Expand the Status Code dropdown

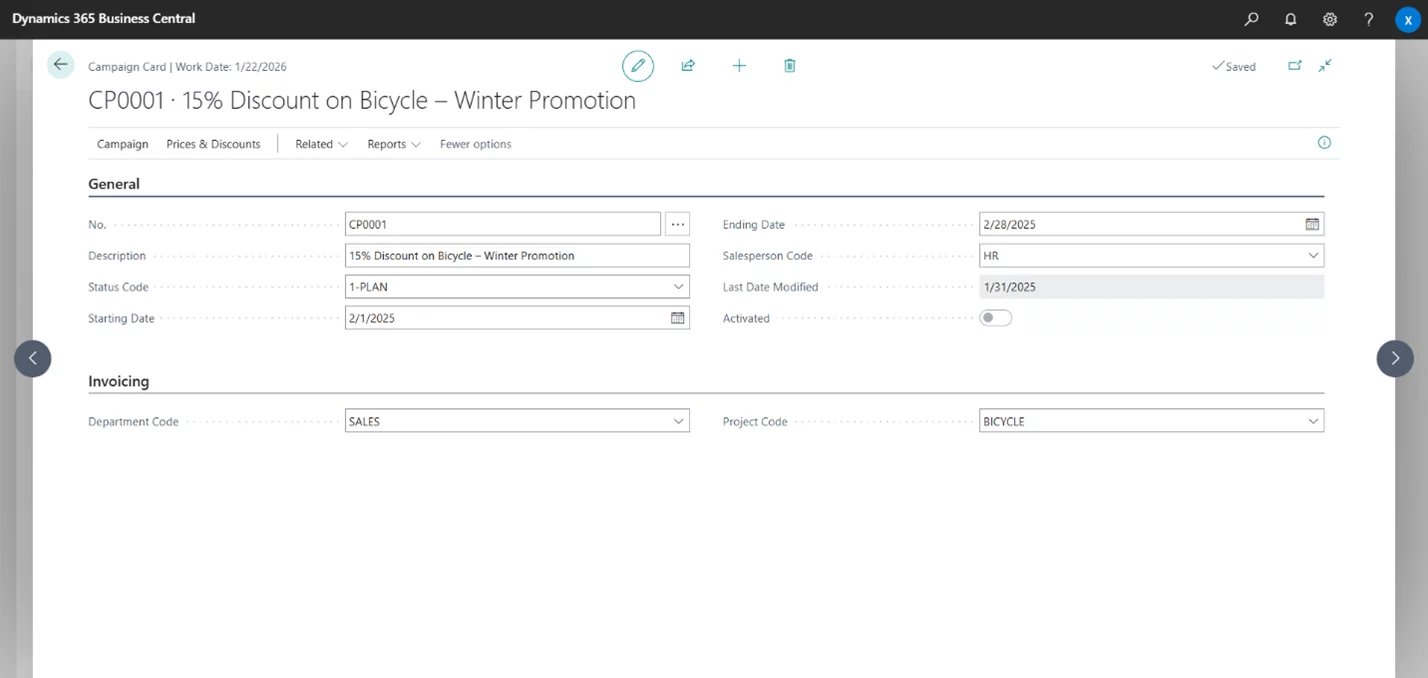click(x=679, y=287)
